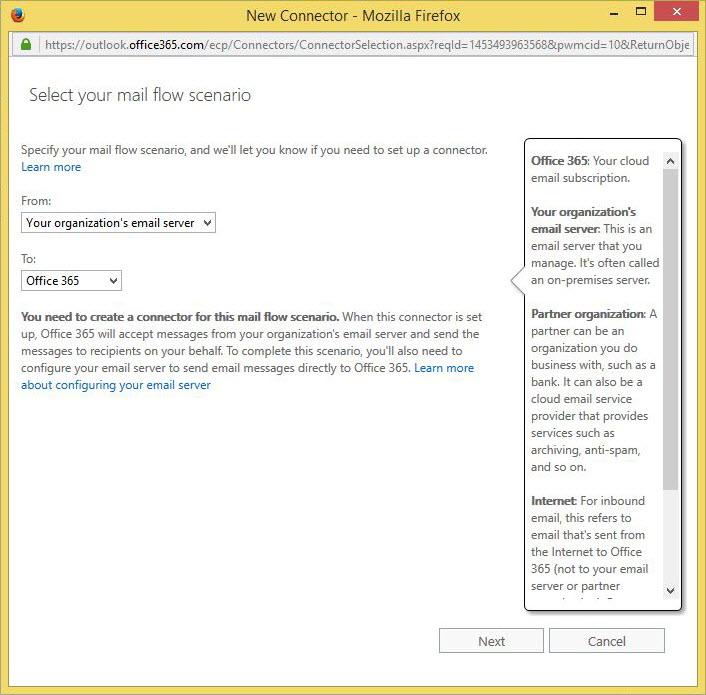Click the help panel vertical scrollbar thumb
This screenshot has width=706, height=695.
point(670,329)
